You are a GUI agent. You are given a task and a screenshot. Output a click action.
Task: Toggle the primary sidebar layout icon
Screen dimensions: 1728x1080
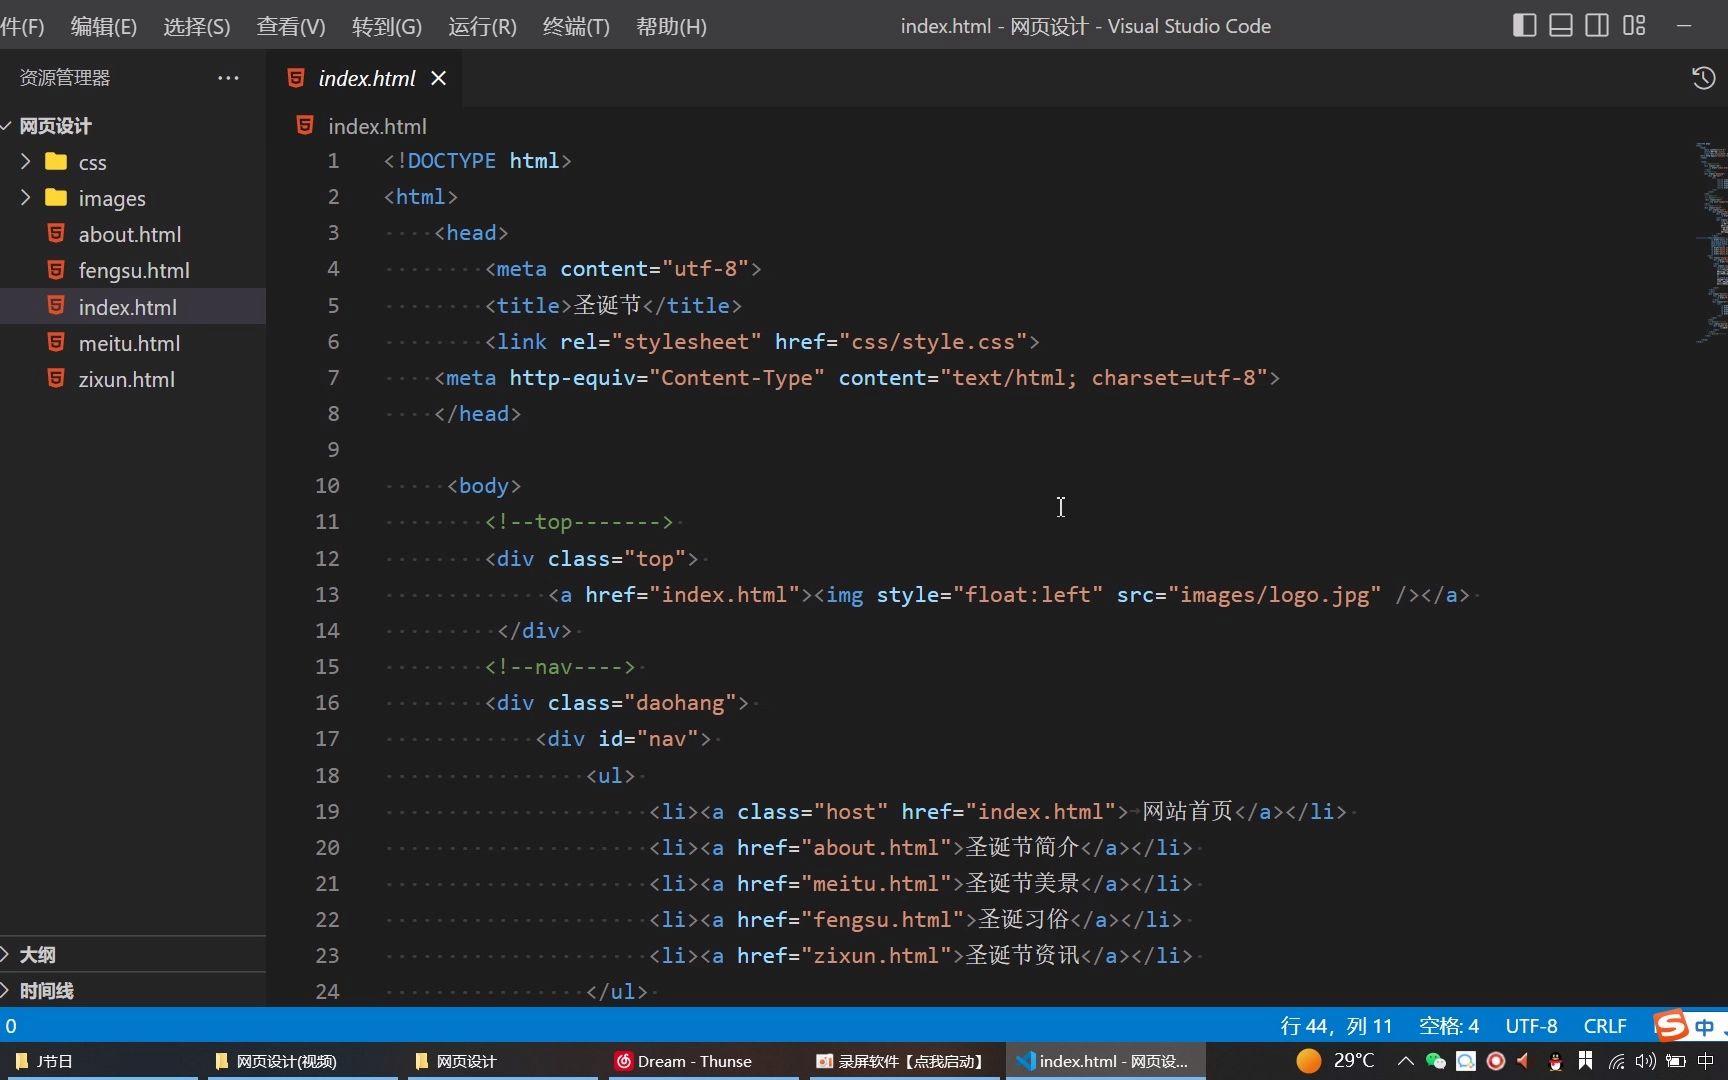click(1524, 26)
